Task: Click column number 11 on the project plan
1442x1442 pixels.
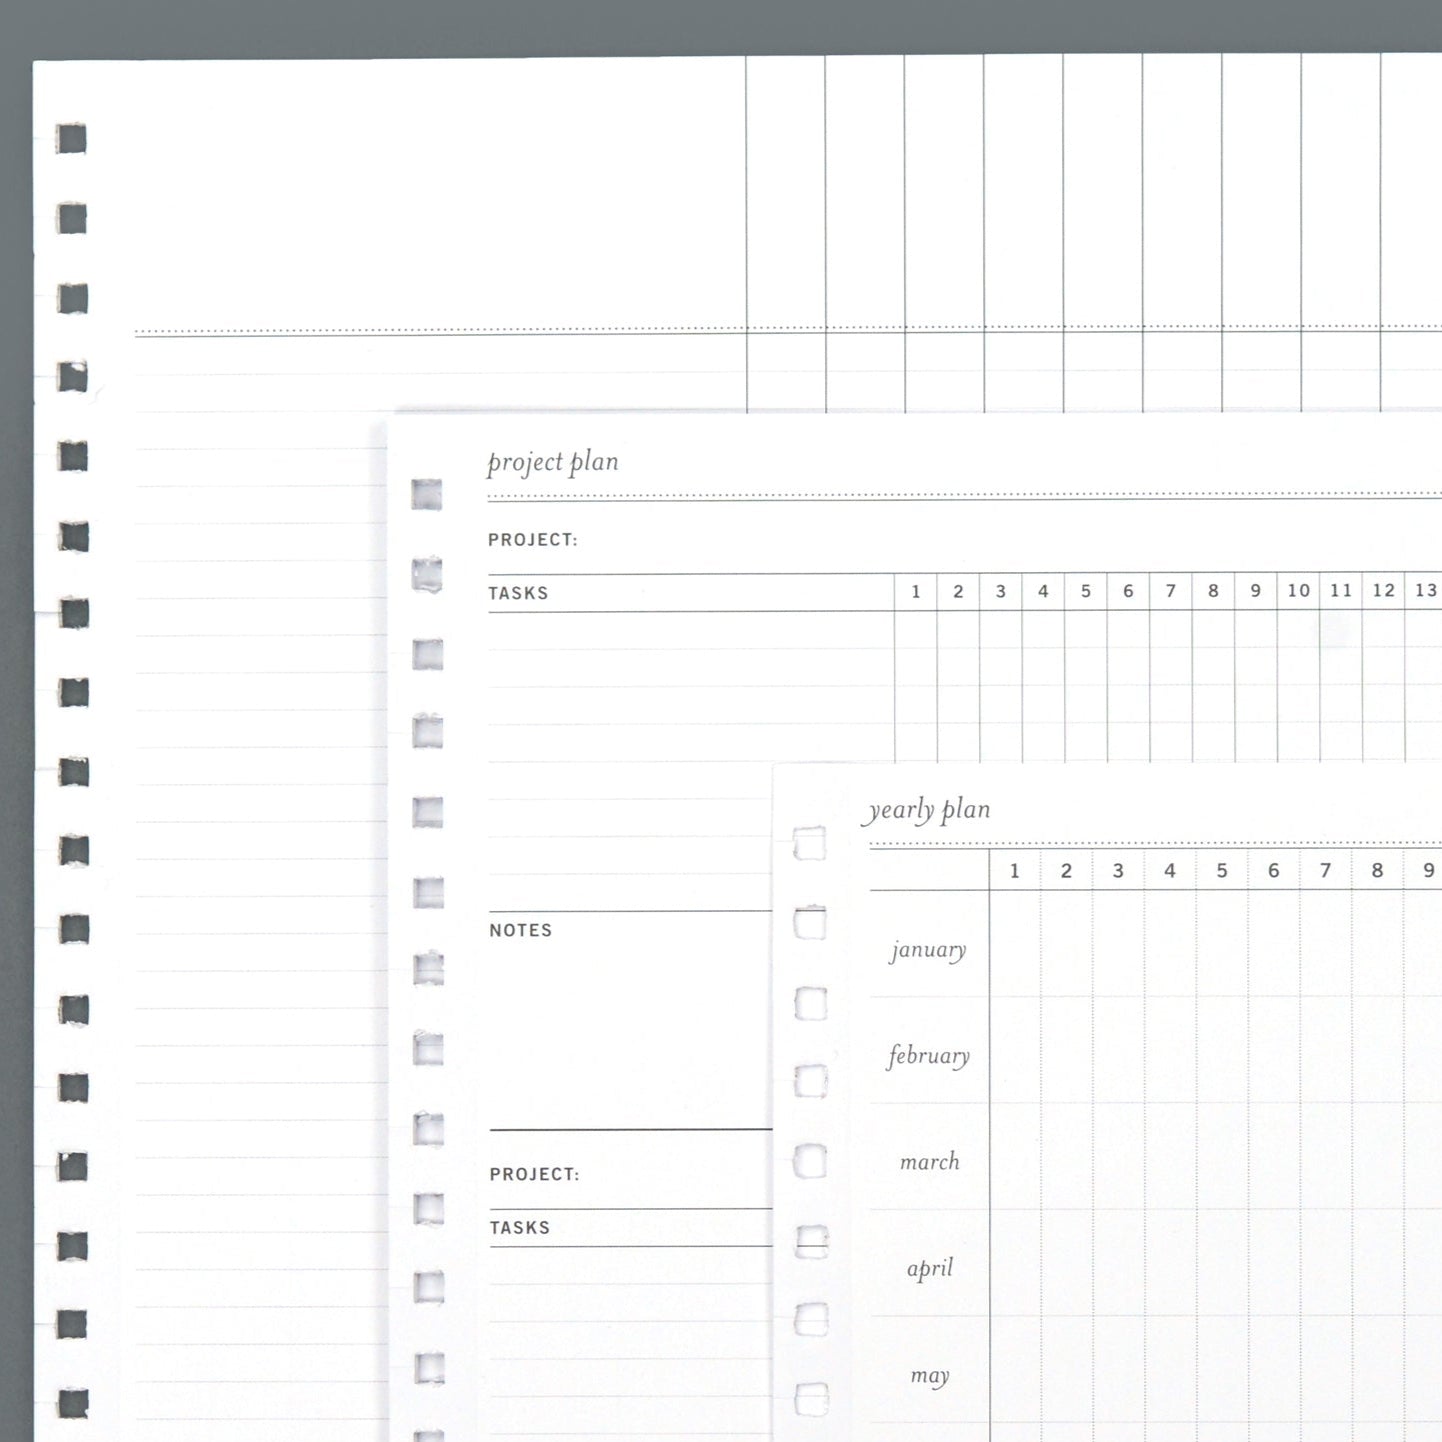Action: 1341,591
